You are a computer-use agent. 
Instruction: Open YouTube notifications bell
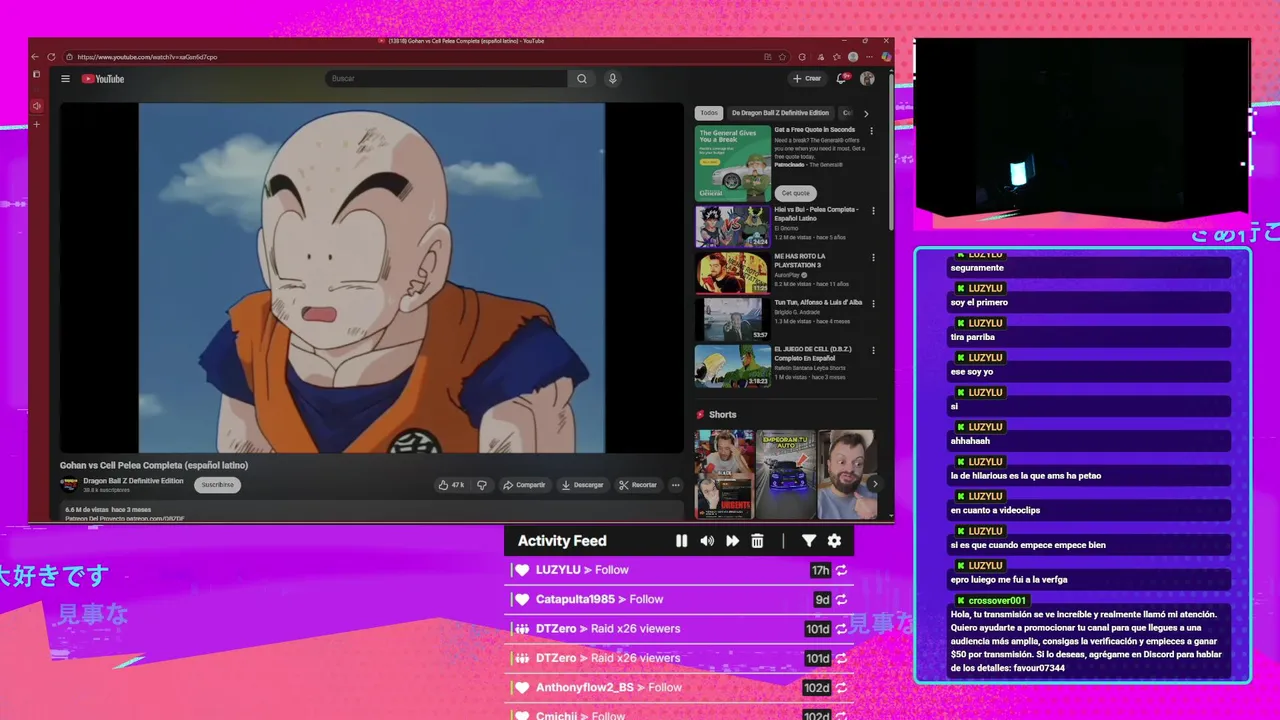point(843,78)
